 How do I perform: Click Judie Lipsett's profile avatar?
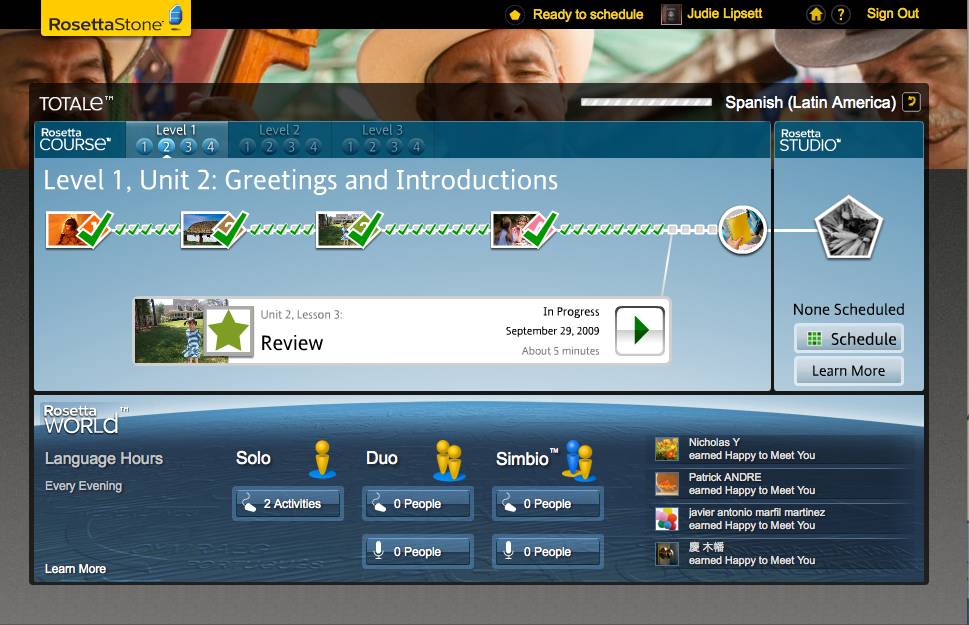pyautogui.click(x=671, y=14)
